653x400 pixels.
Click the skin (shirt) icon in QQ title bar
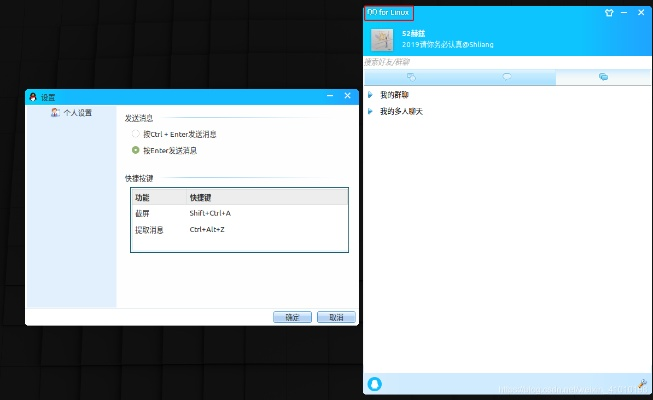[x=610, y=13]
